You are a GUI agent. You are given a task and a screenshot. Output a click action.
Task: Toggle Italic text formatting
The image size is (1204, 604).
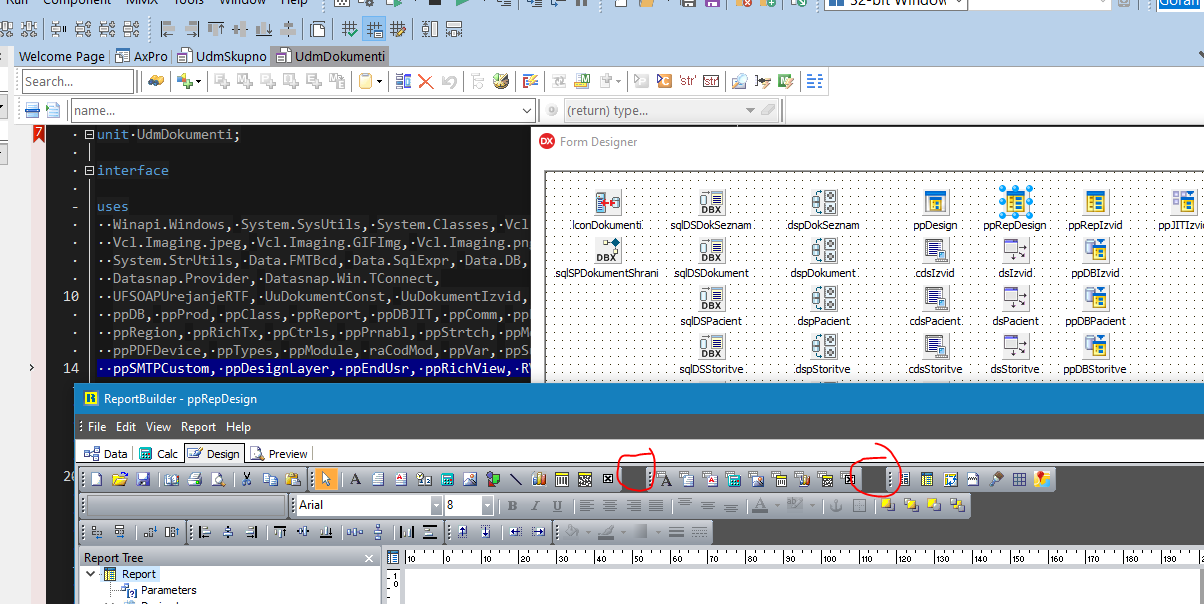pos(535,506)
